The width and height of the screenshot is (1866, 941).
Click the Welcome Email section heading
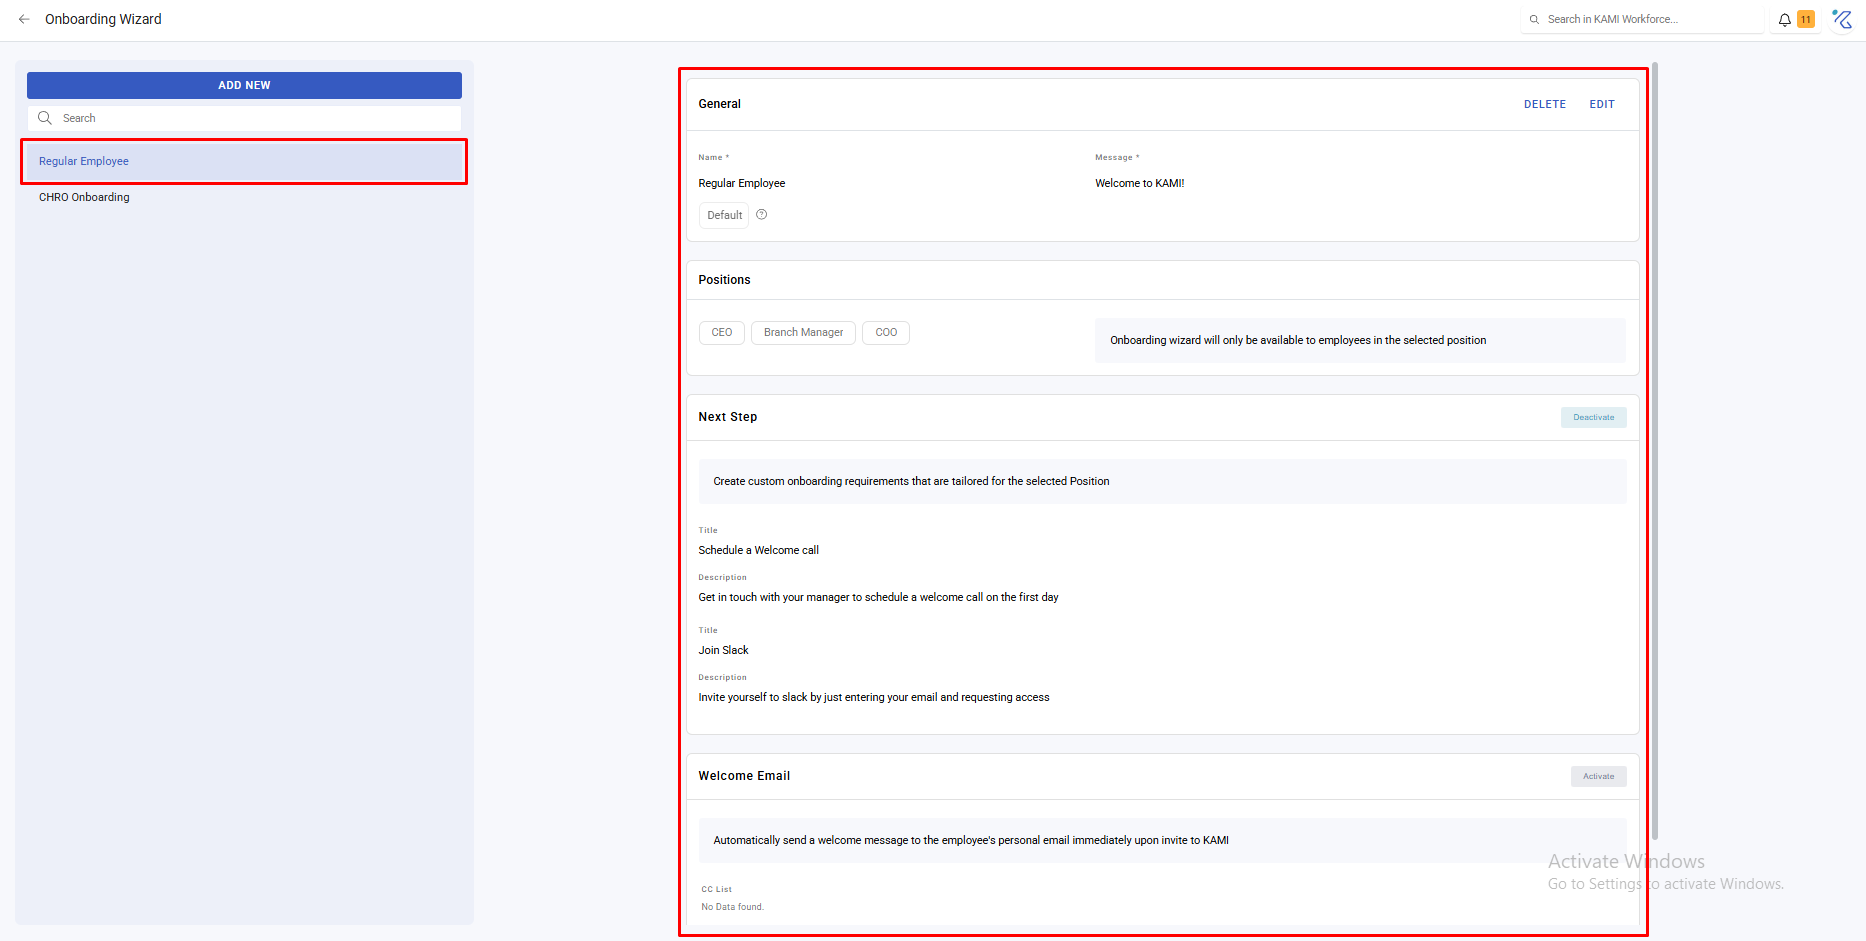(x=744, y=776)
